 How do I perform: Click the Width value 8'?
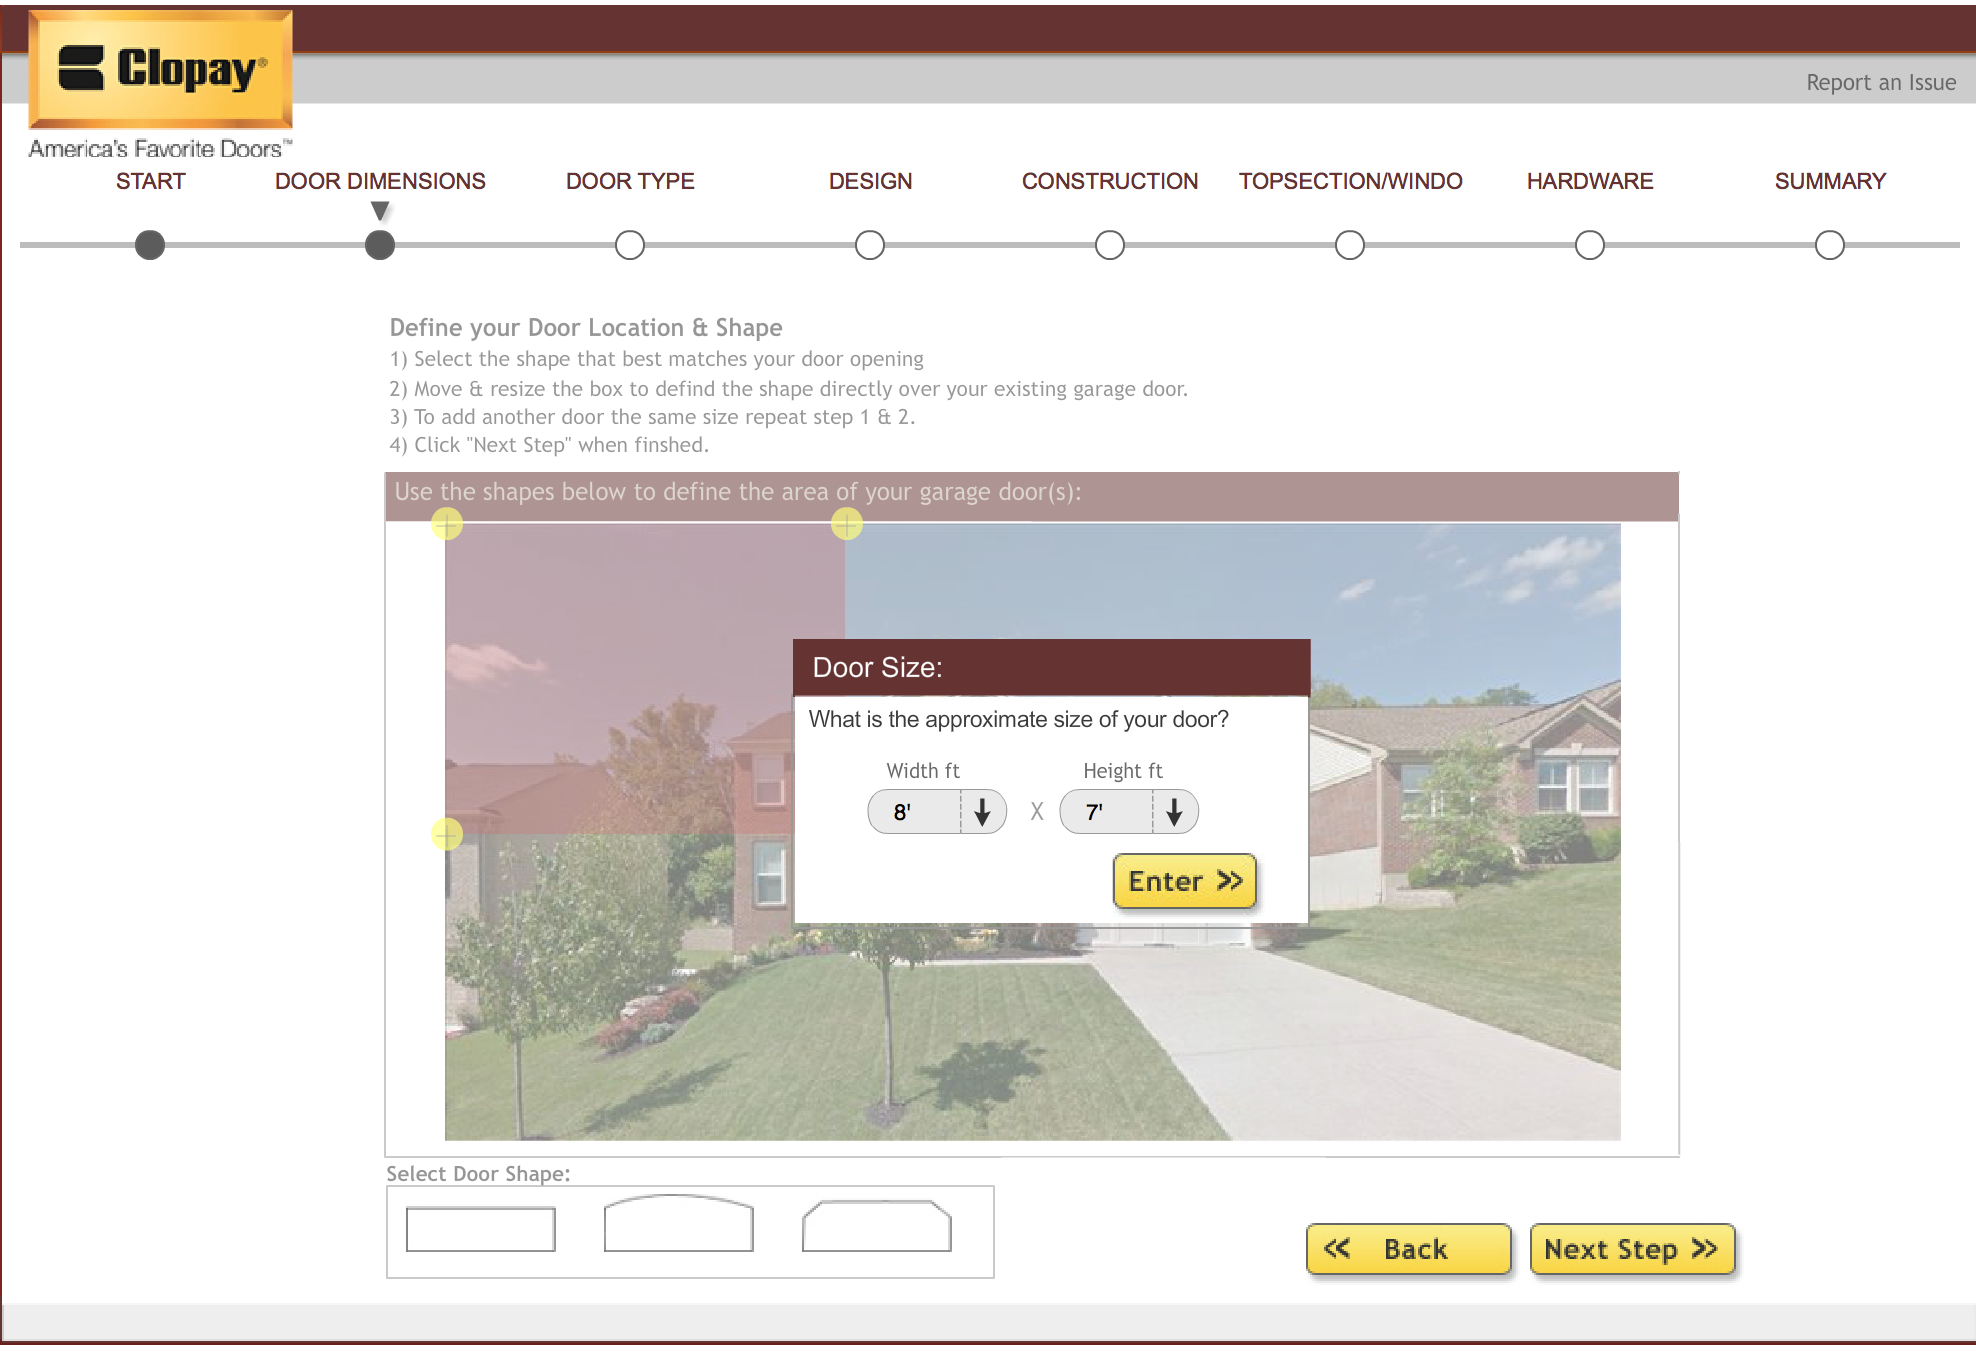pos(902,812)
